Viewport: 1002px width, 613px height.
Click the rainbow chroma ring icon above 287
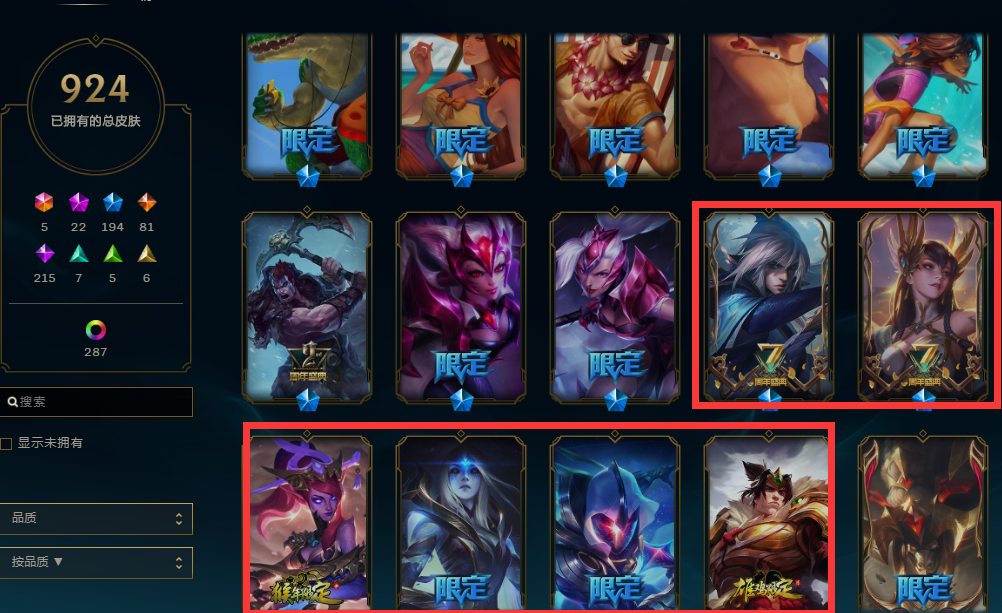click(x=96, y=330)
